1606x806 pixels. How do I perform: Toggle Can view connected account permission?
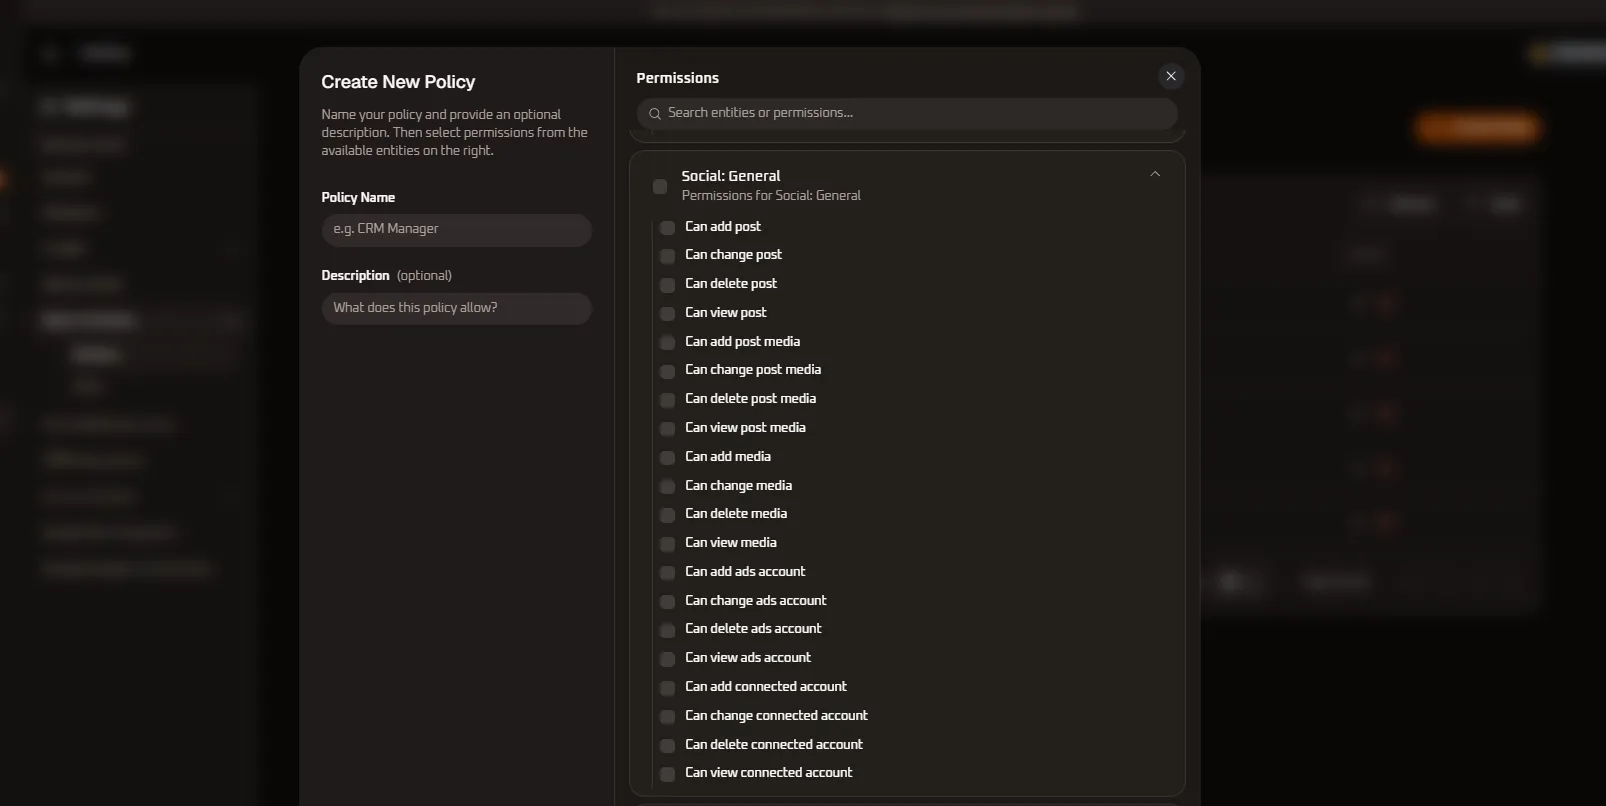[x=667, y=774]
